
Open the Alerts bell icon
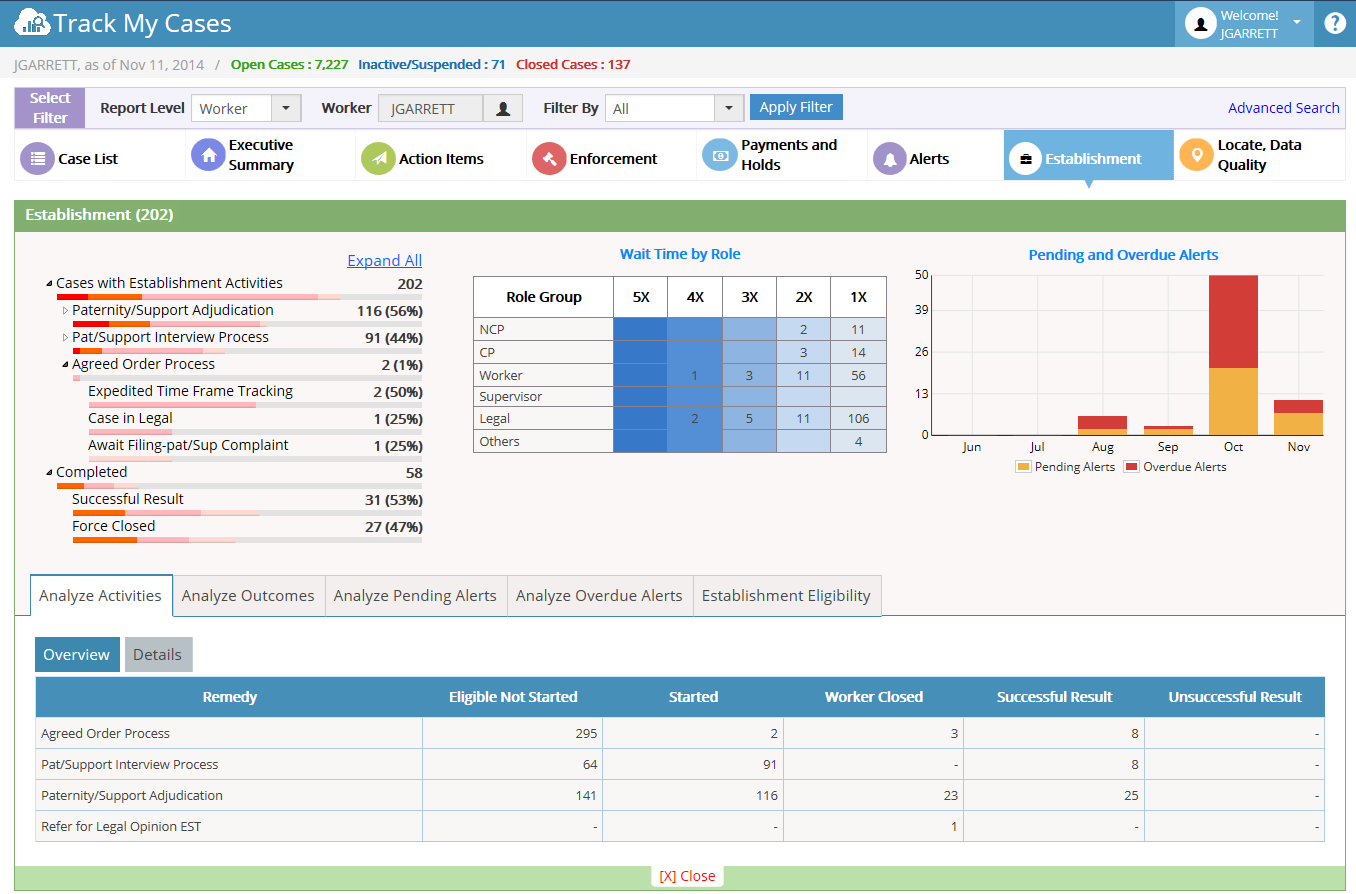point(890,158)
